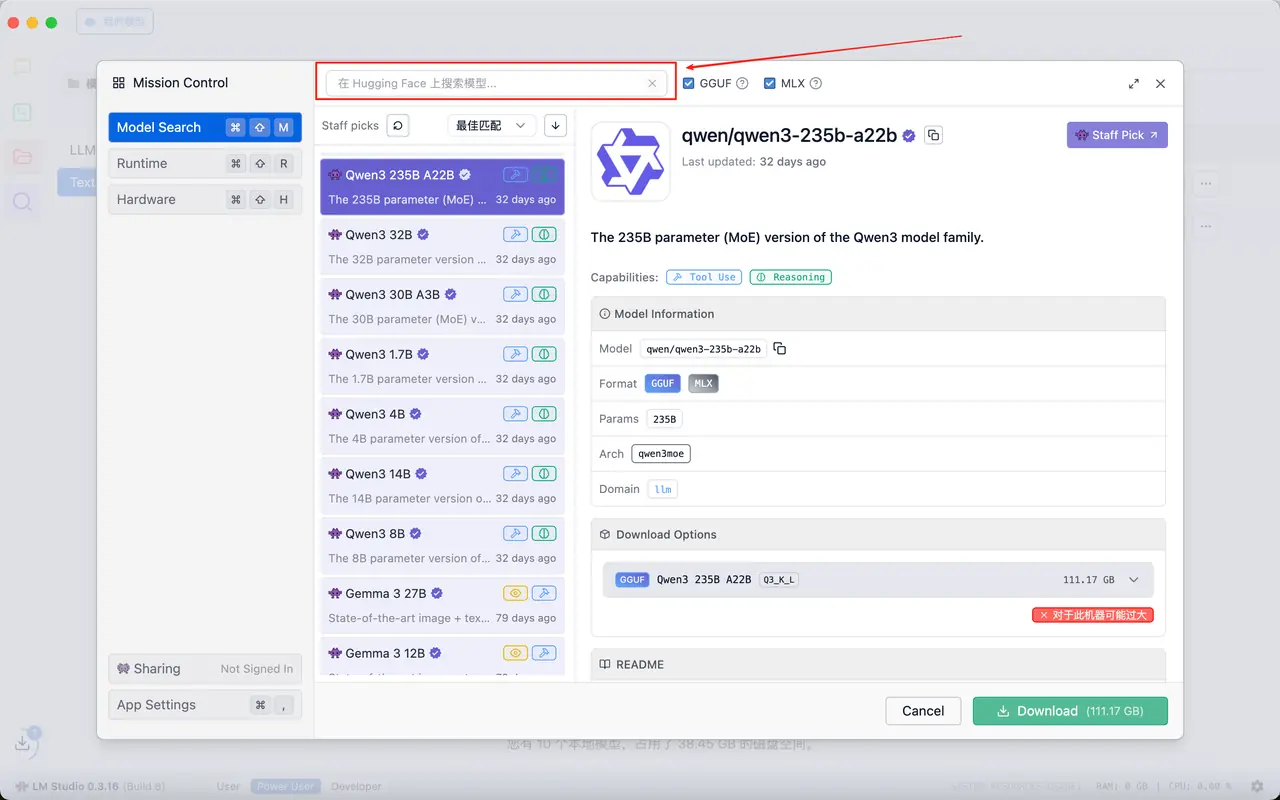The width and height of the screenshot is (1280, 800).
Task: Switch to the Hardware tab
Action: 205,199
